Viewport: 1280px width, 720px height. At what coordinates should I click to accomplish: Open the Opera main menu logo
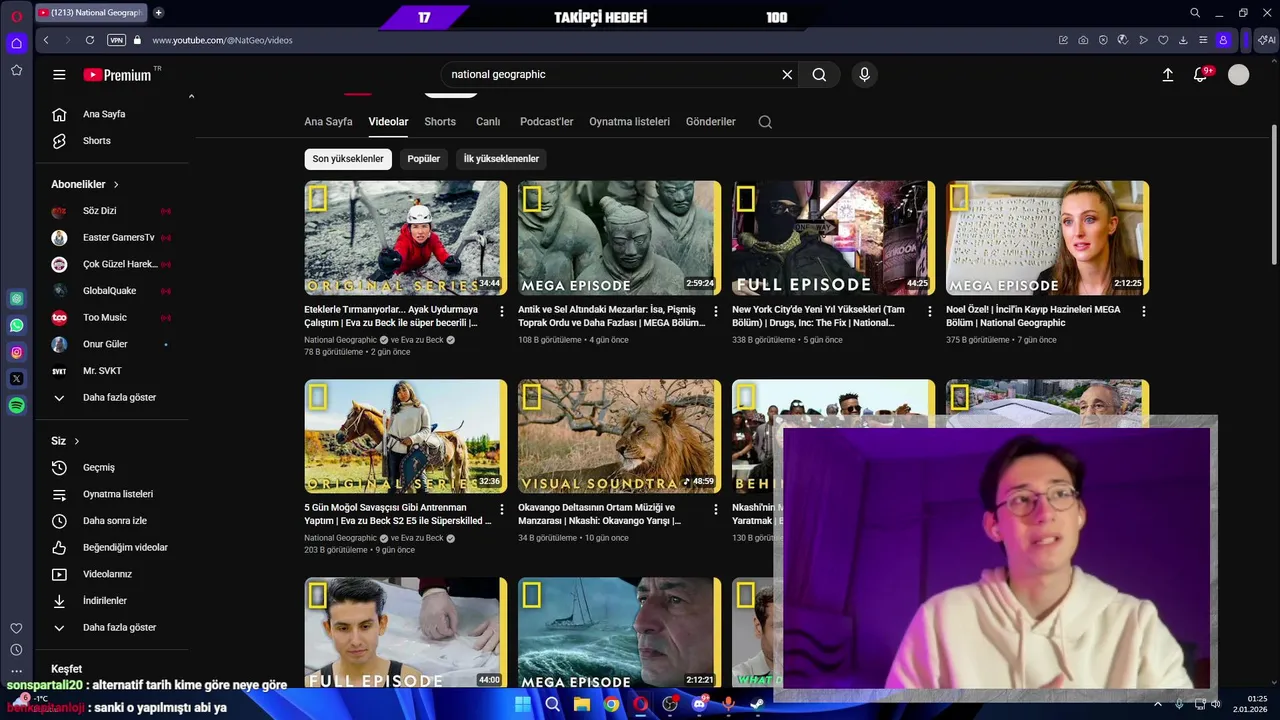coord(16,15)
